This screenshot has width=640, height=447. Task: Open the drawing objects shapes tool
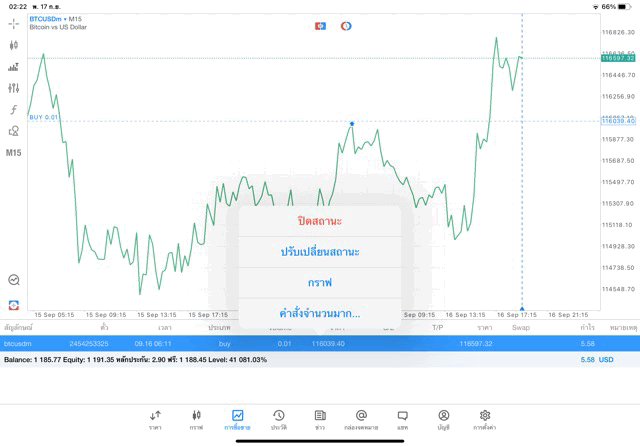point(14,131)
